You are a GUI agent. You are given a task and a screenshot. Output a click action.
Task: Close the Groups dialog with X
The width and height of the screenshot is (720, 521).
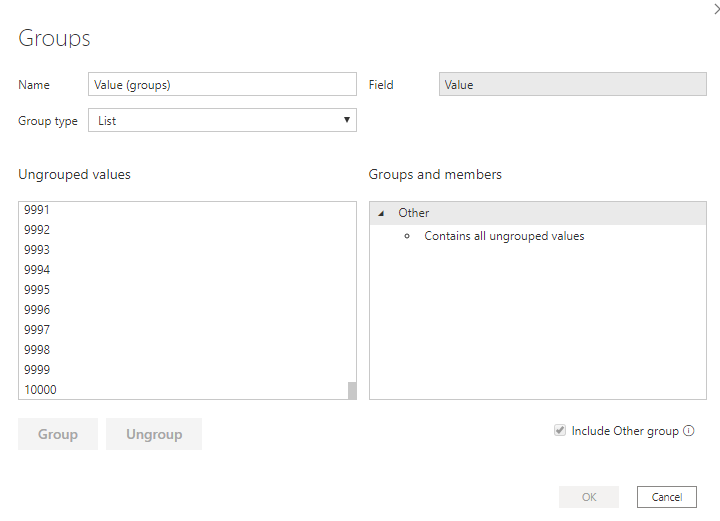click(x=717, y=9)
